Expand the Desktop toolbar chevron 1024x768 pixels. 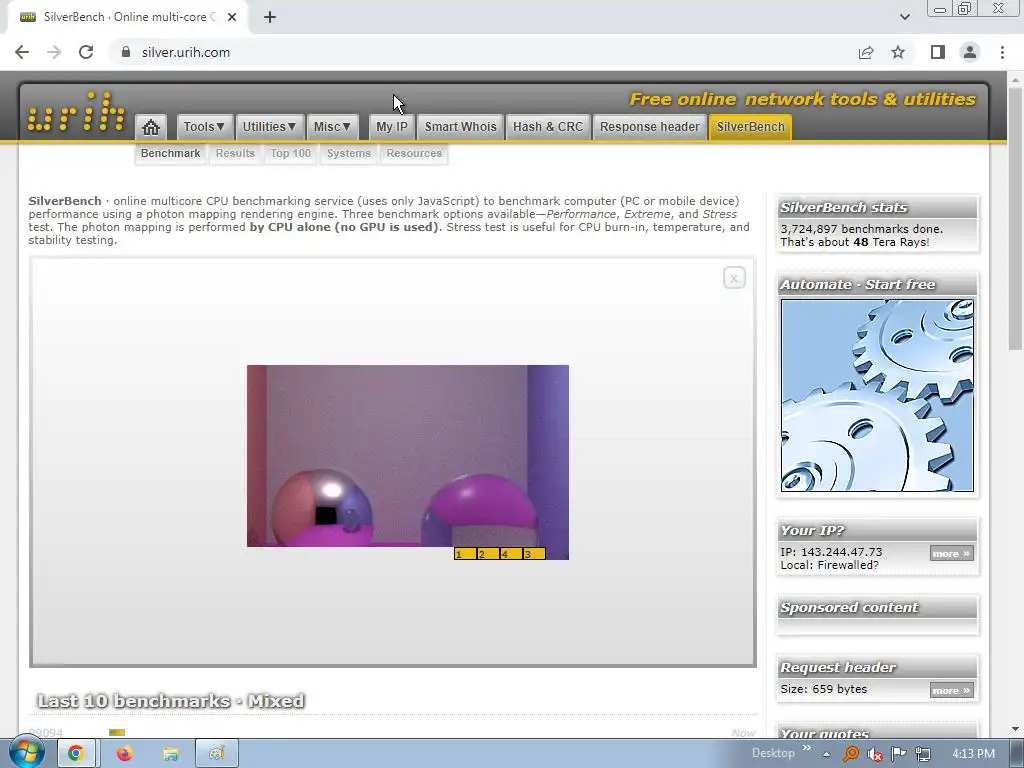807,748
